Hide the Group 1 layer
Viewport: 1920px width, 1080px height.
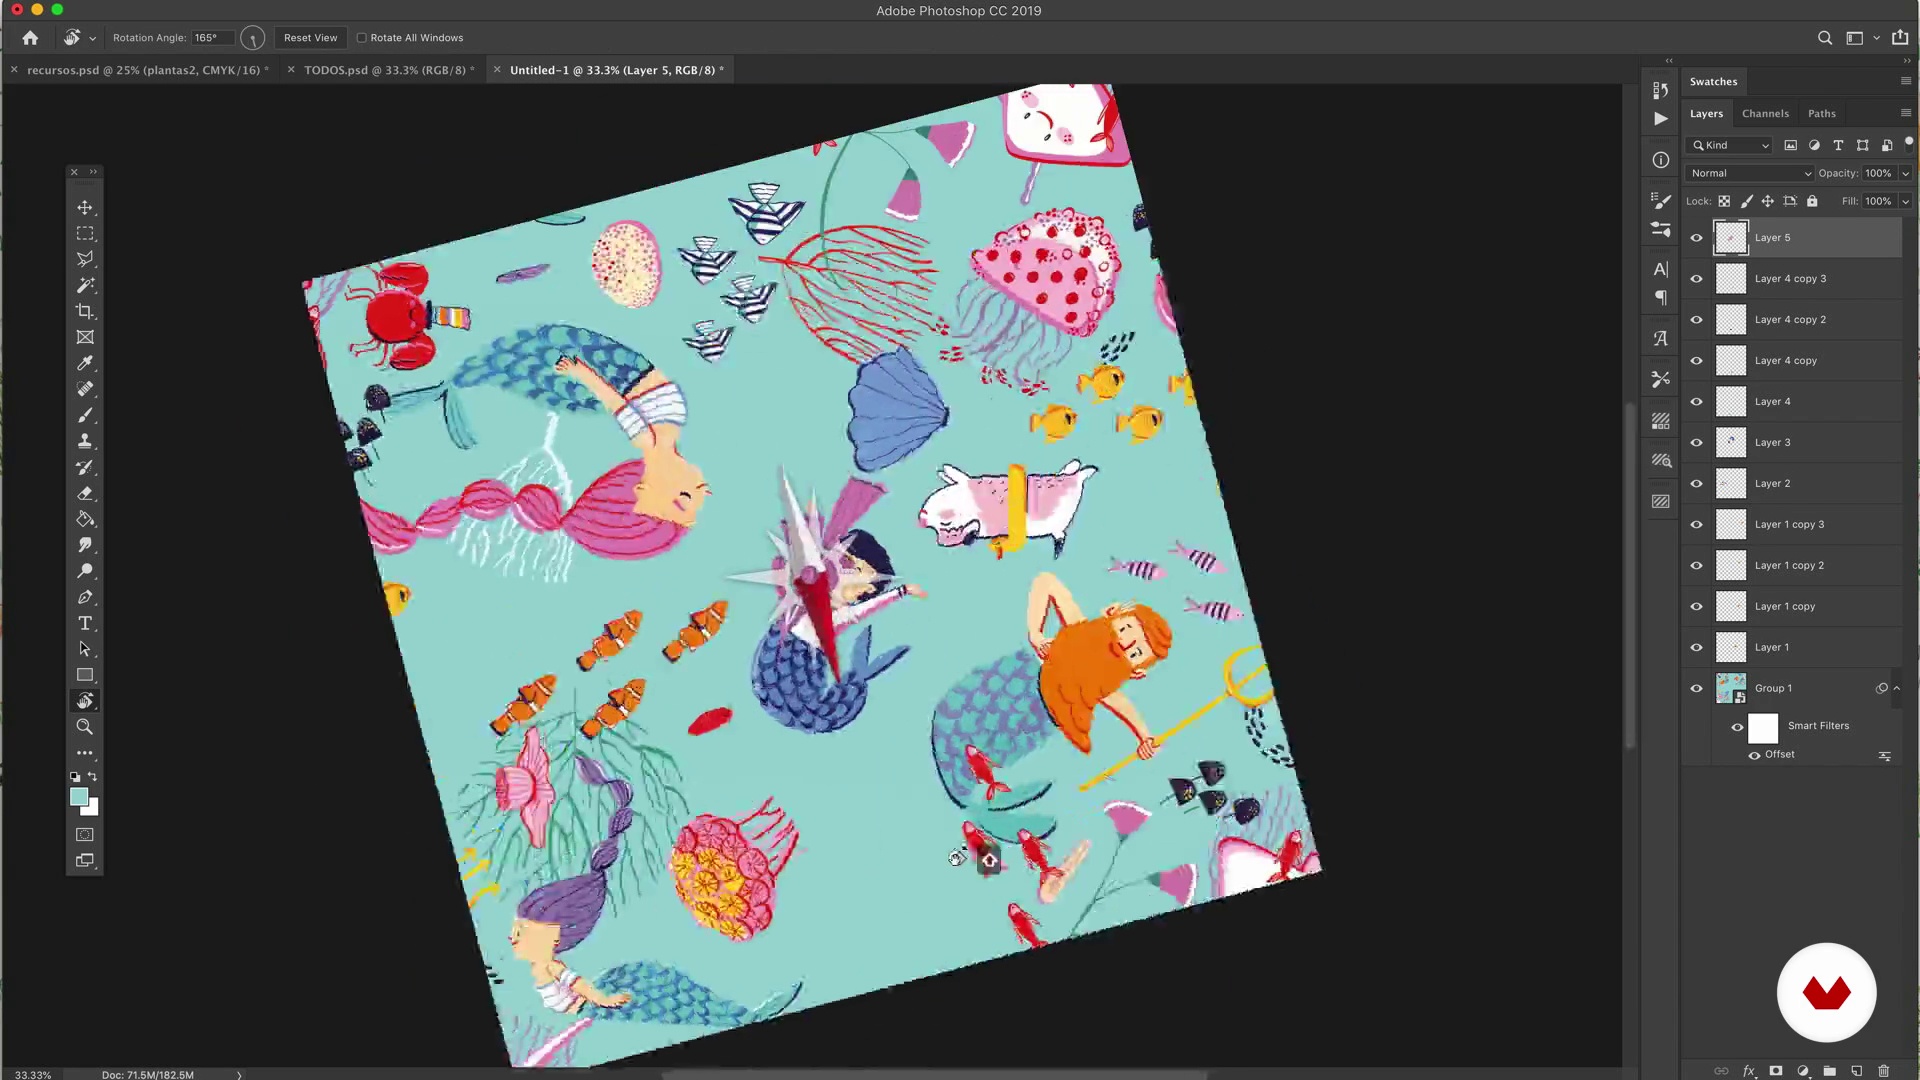click(1696, 689)
